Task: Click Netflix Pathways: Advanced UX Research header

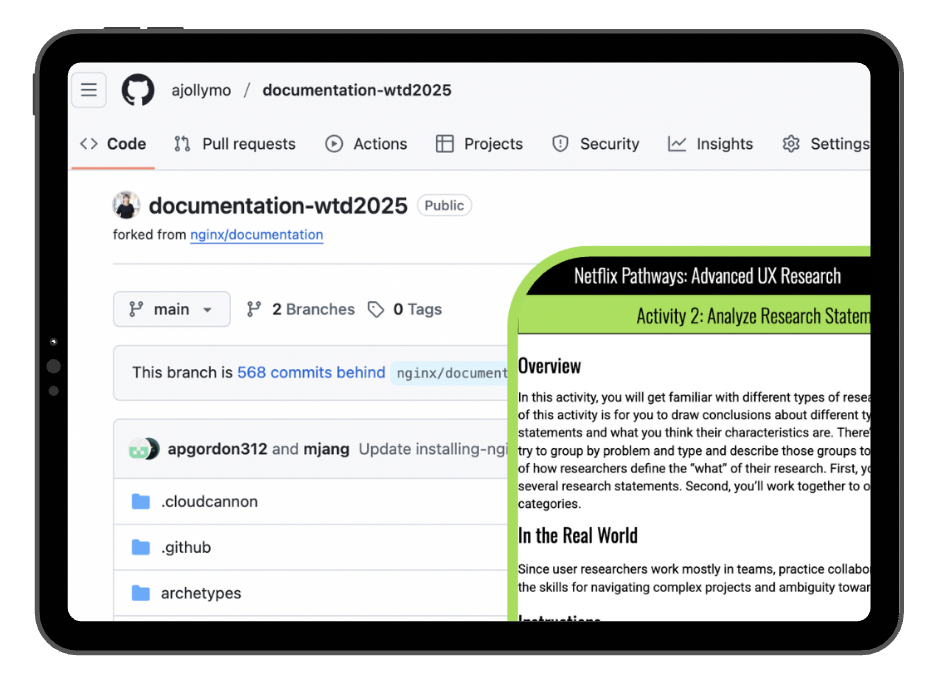Action: 707,276
